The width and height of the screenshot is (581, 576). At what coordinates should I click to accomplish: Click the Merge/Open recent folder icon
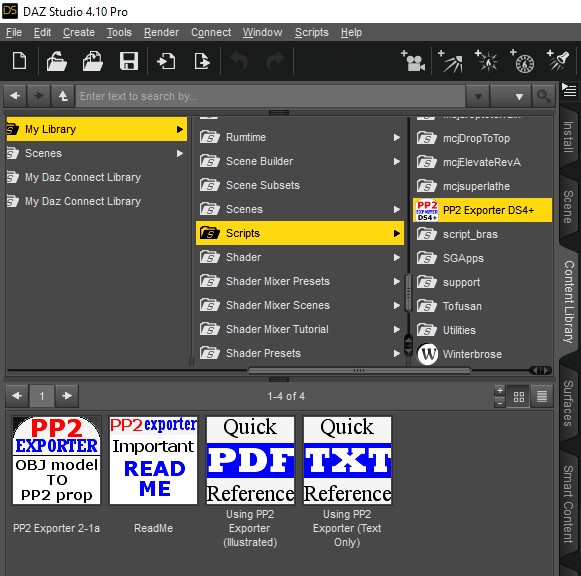93,61
